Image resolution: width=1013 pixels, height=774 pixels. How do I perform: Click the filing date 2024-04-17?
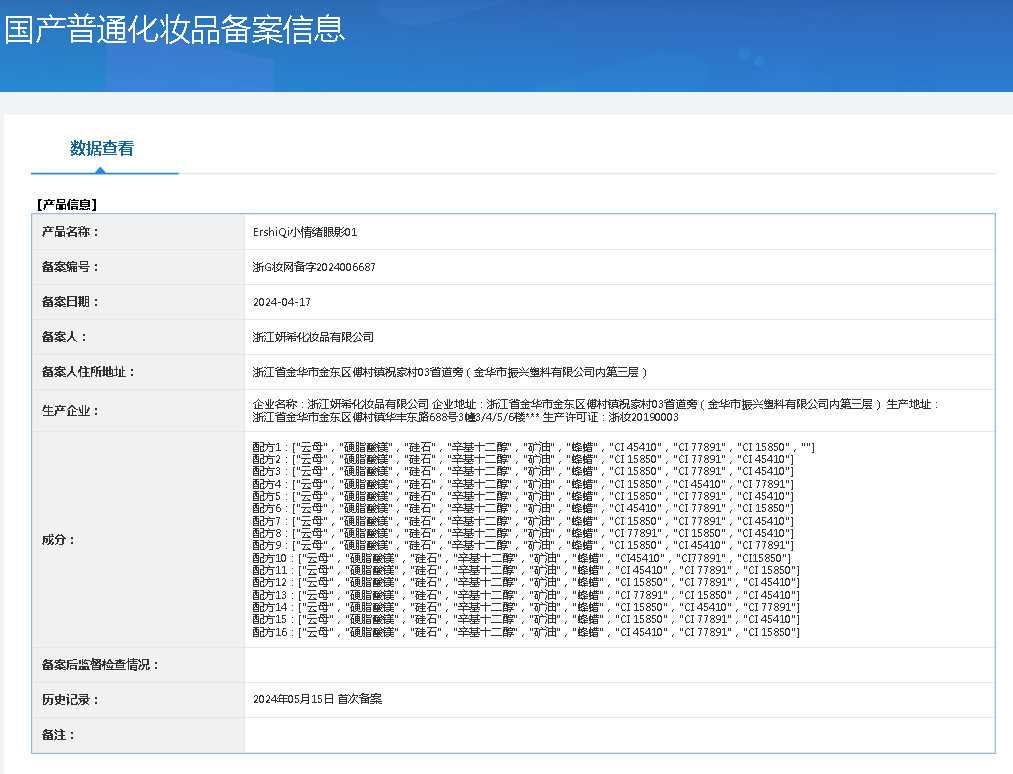pos(282,302)
